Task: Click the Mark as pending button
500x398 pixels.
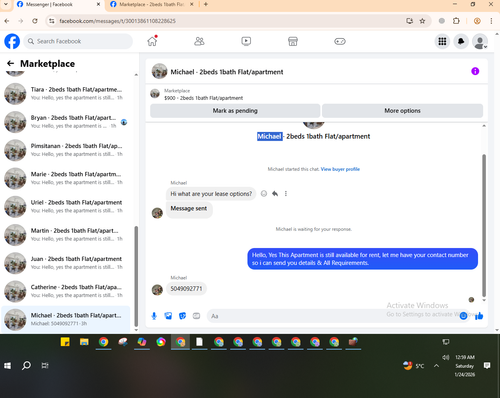Action: (235, 111)
